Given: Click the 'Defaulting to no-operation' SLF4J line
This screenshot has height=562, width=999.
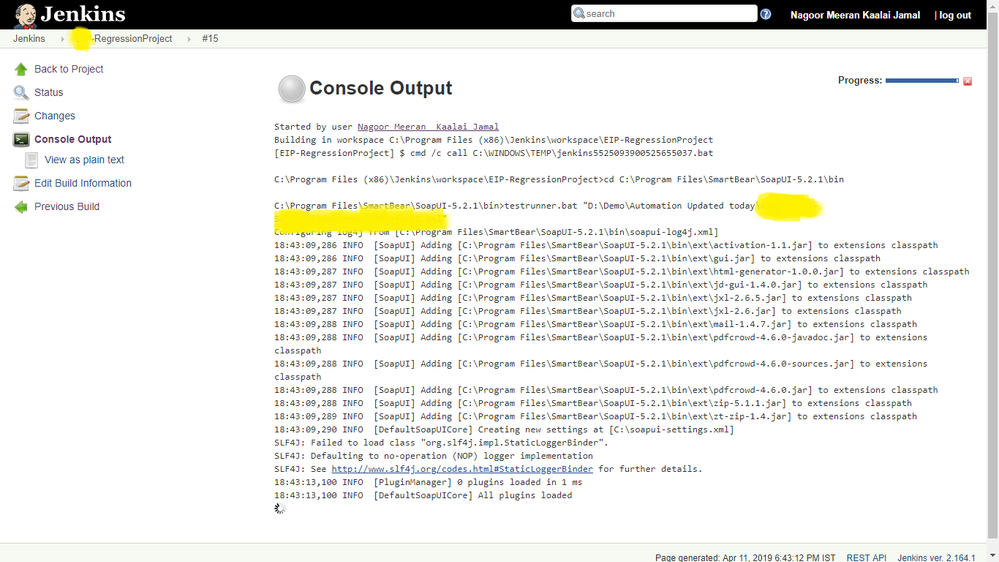Looking at the screenshot, I should coord(433,456).
